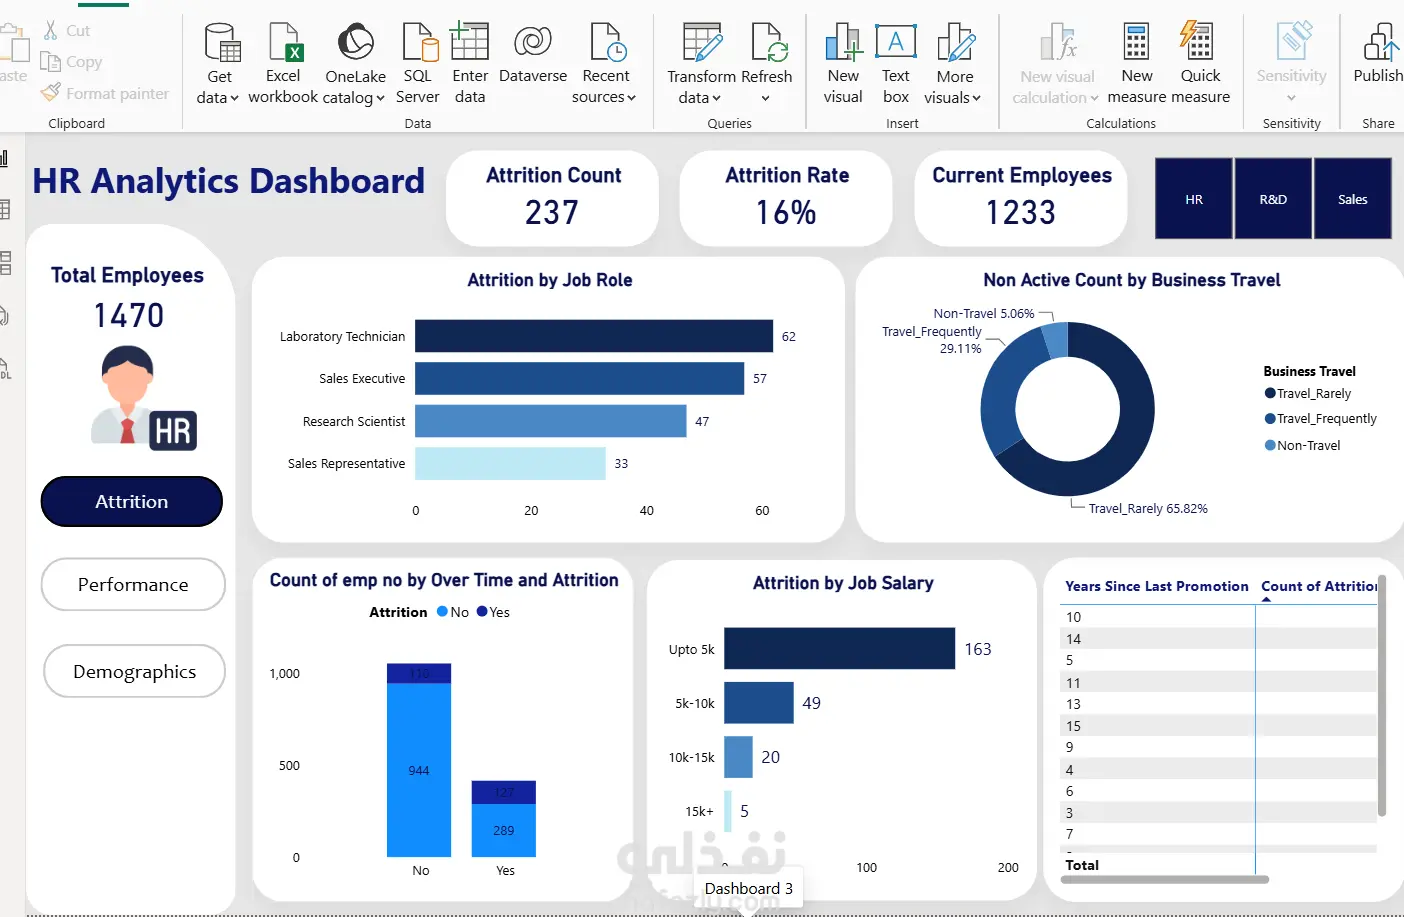Expand OneLake catalog dropdown arrow
This screenshot has width=1404, height=917.
click(380, 98)
